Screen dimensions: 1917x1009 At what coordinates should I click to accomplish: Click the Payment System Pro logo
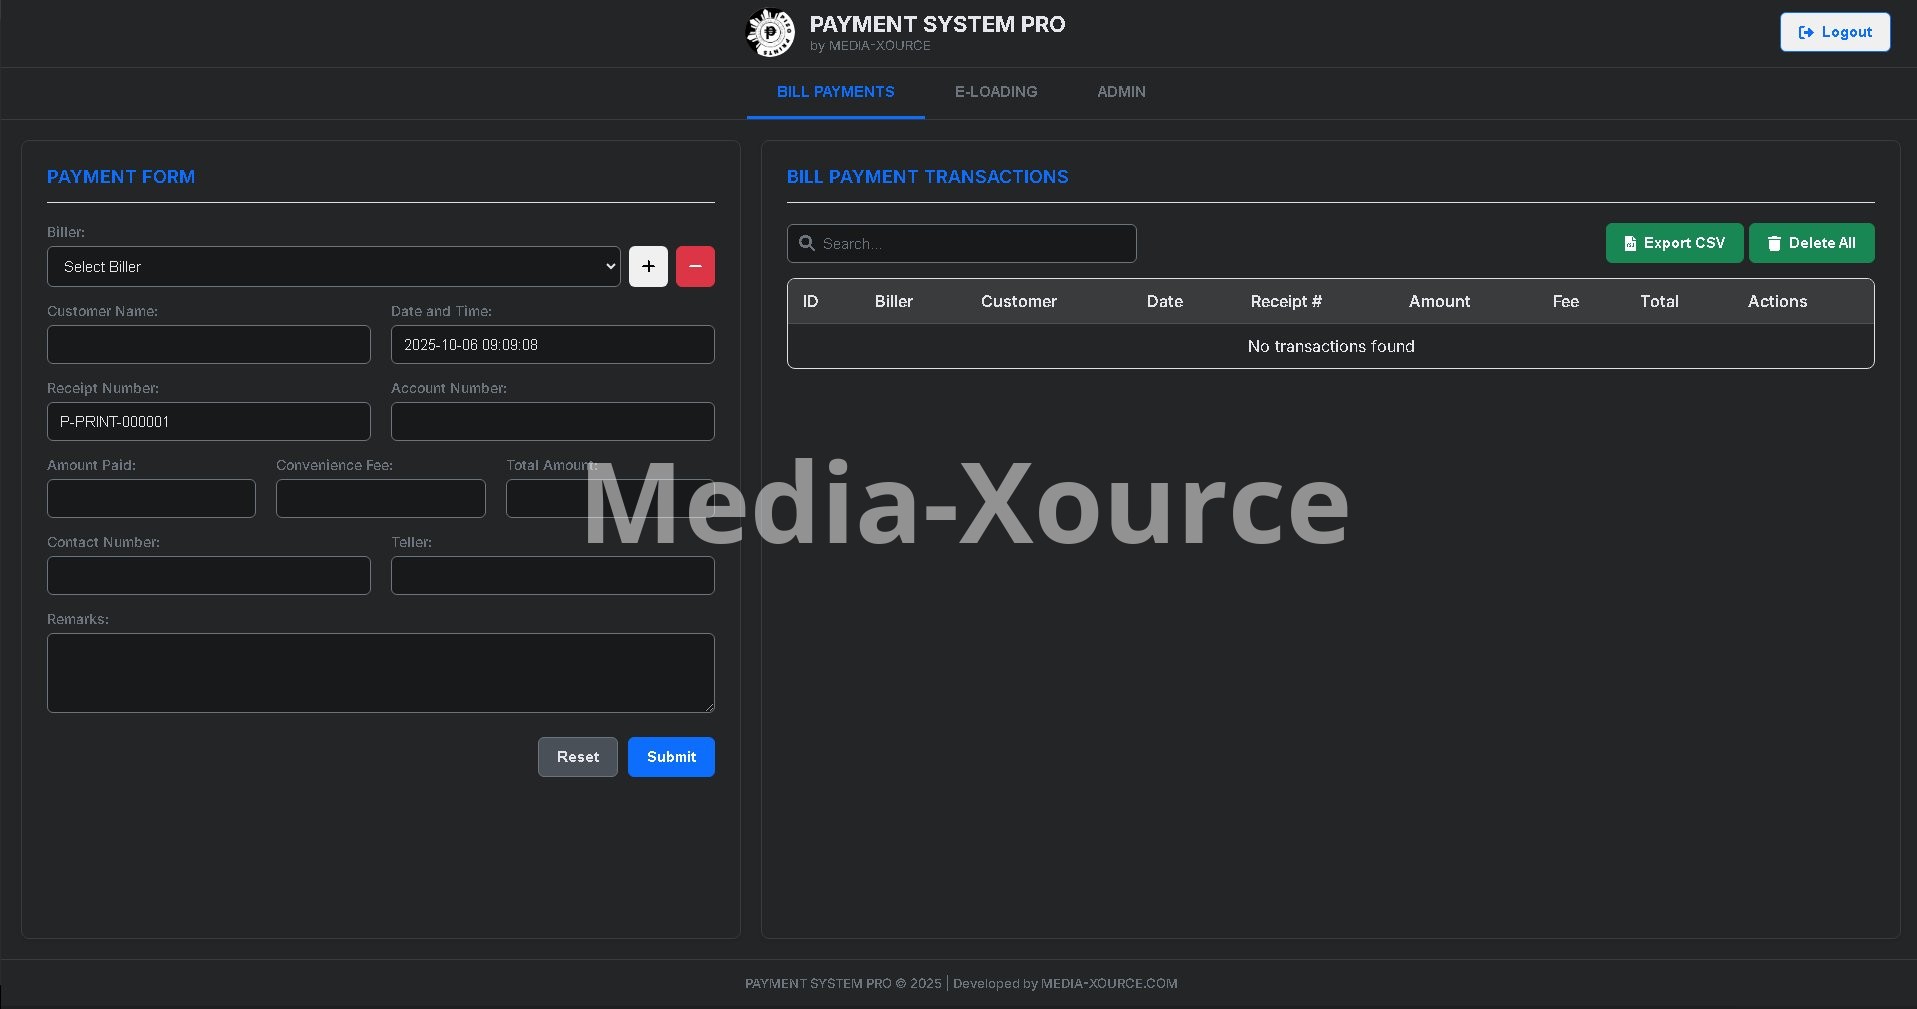(x=770, y=33)
